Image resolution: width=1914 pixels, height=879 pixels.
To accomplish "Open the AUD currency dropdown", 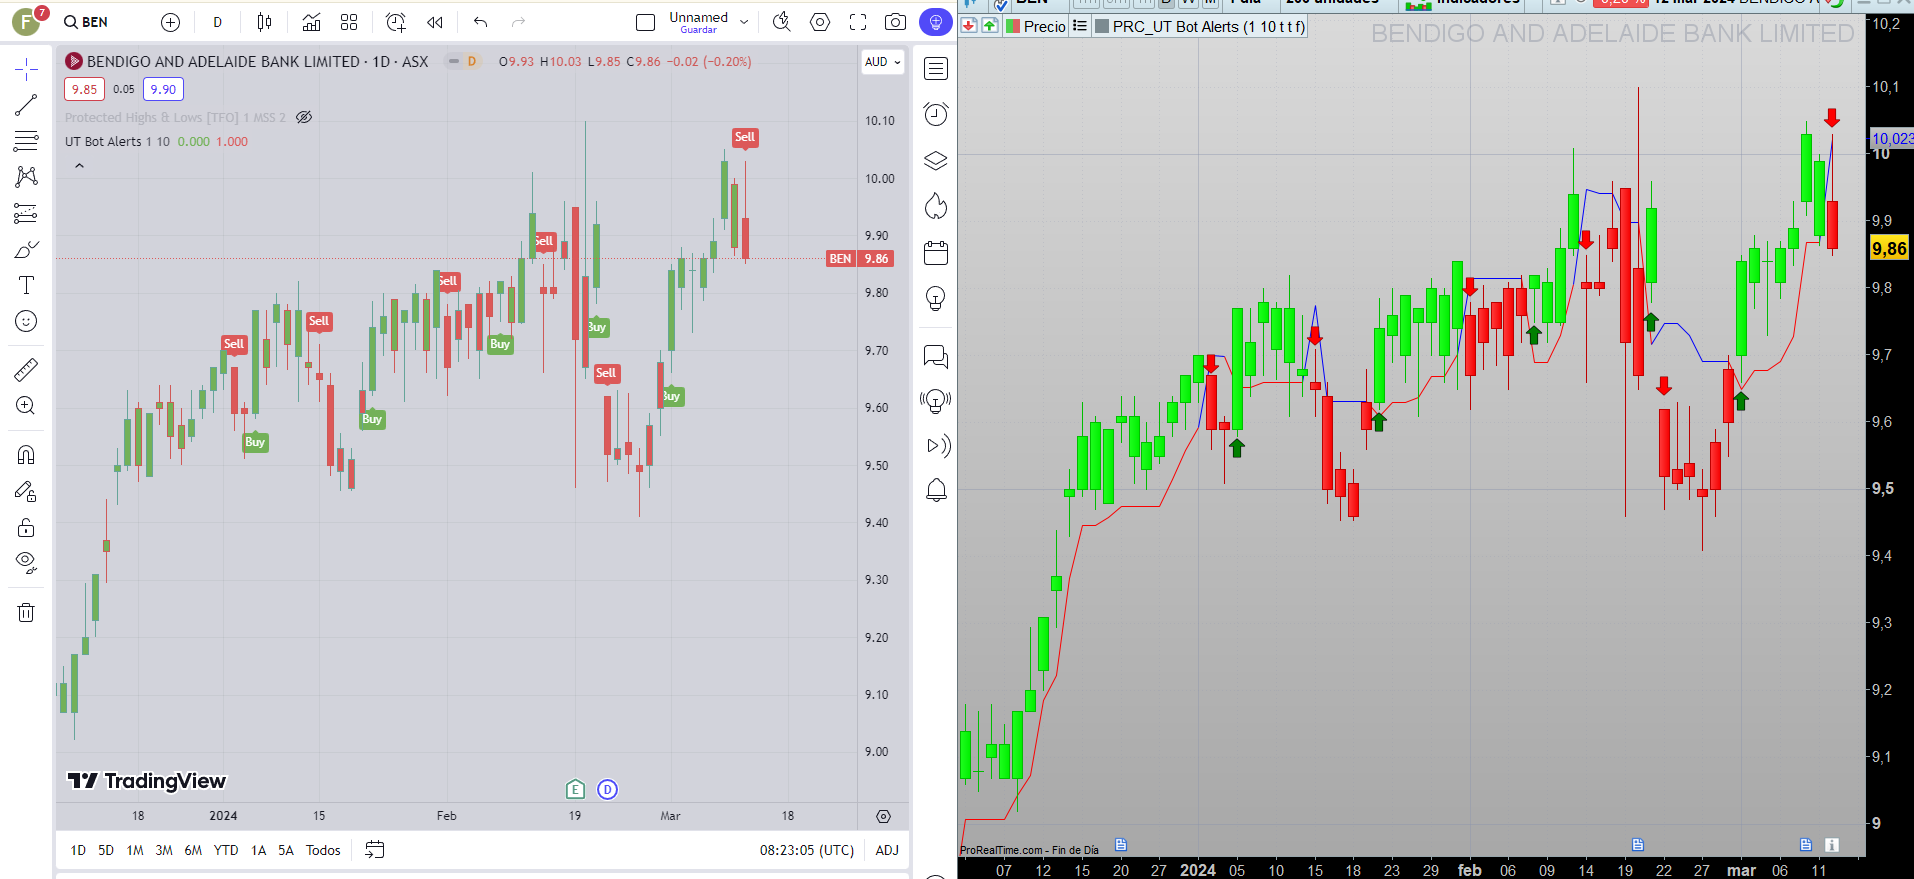I will click(883, 62).
